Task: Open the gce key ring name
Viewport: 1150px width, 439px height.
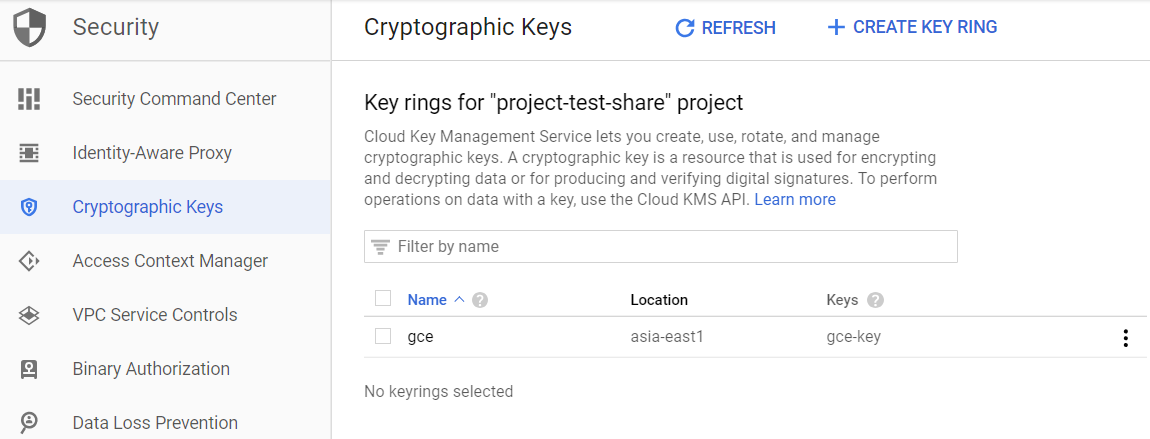Action: click(420, 337)
